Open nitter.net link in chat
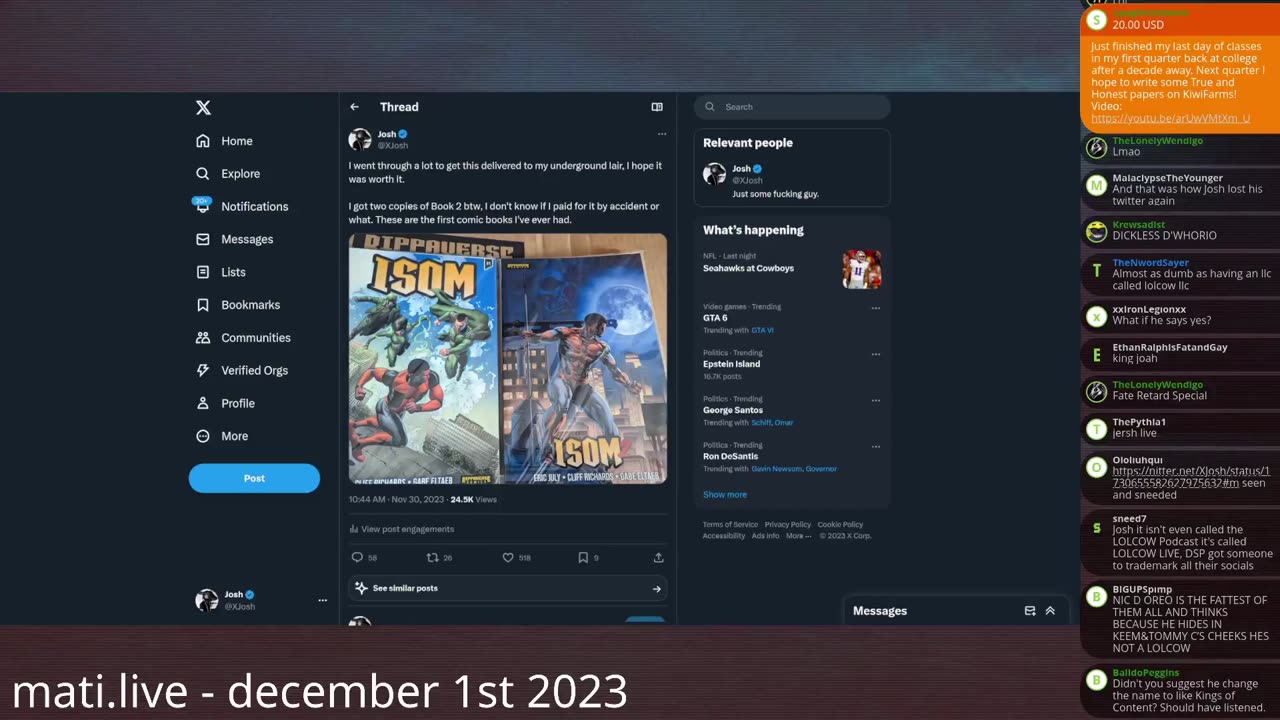This screenshot has width=1280, height=720. 1191,477
